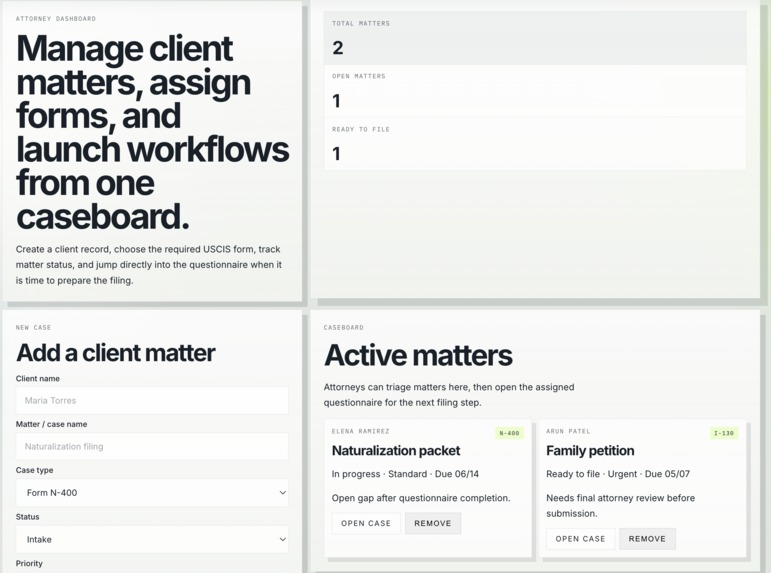The height and width of the screenshot is (573, 771).
Task: Expand the Status dropdown set to Intake
Action: click(x=152, y=540)
